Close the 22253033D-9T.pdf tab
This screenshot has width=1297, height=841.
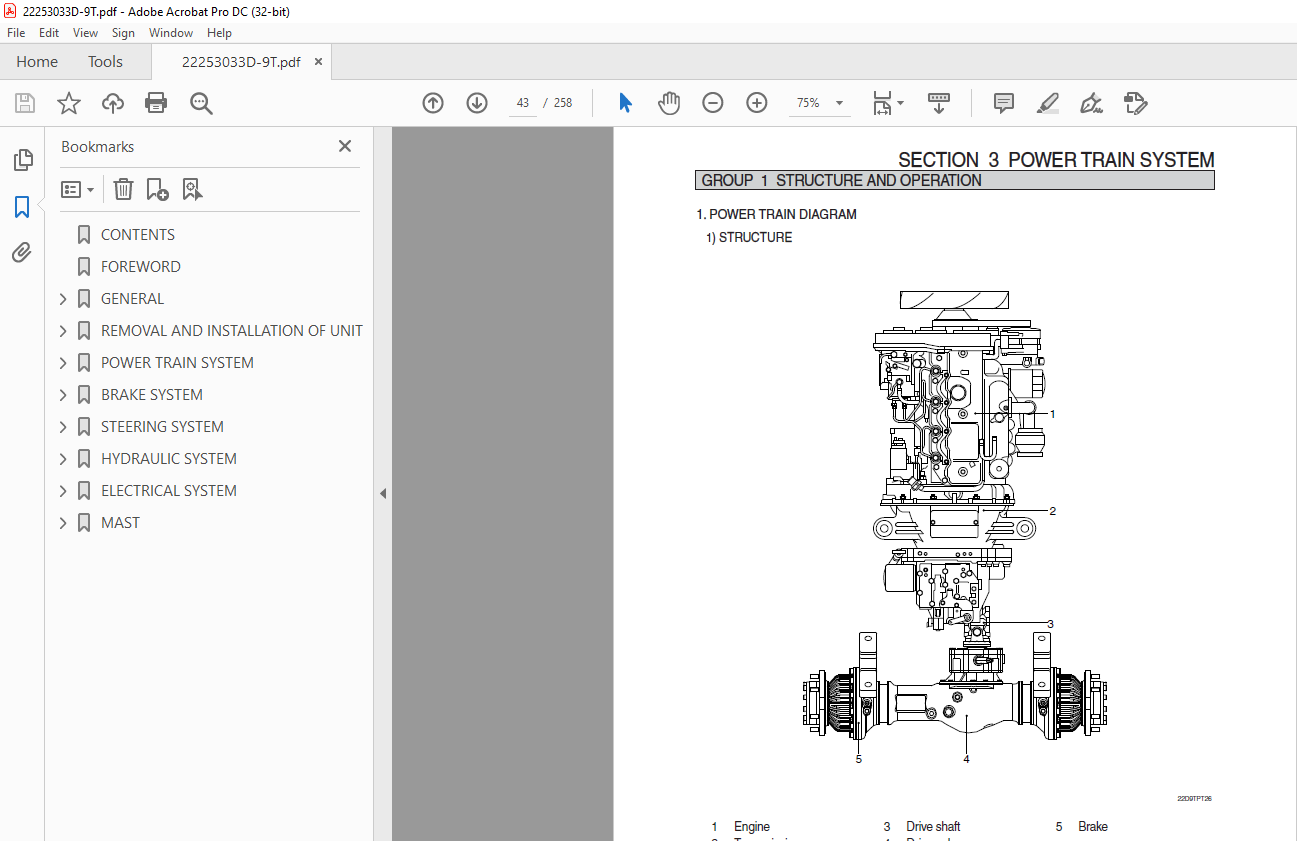318,62
